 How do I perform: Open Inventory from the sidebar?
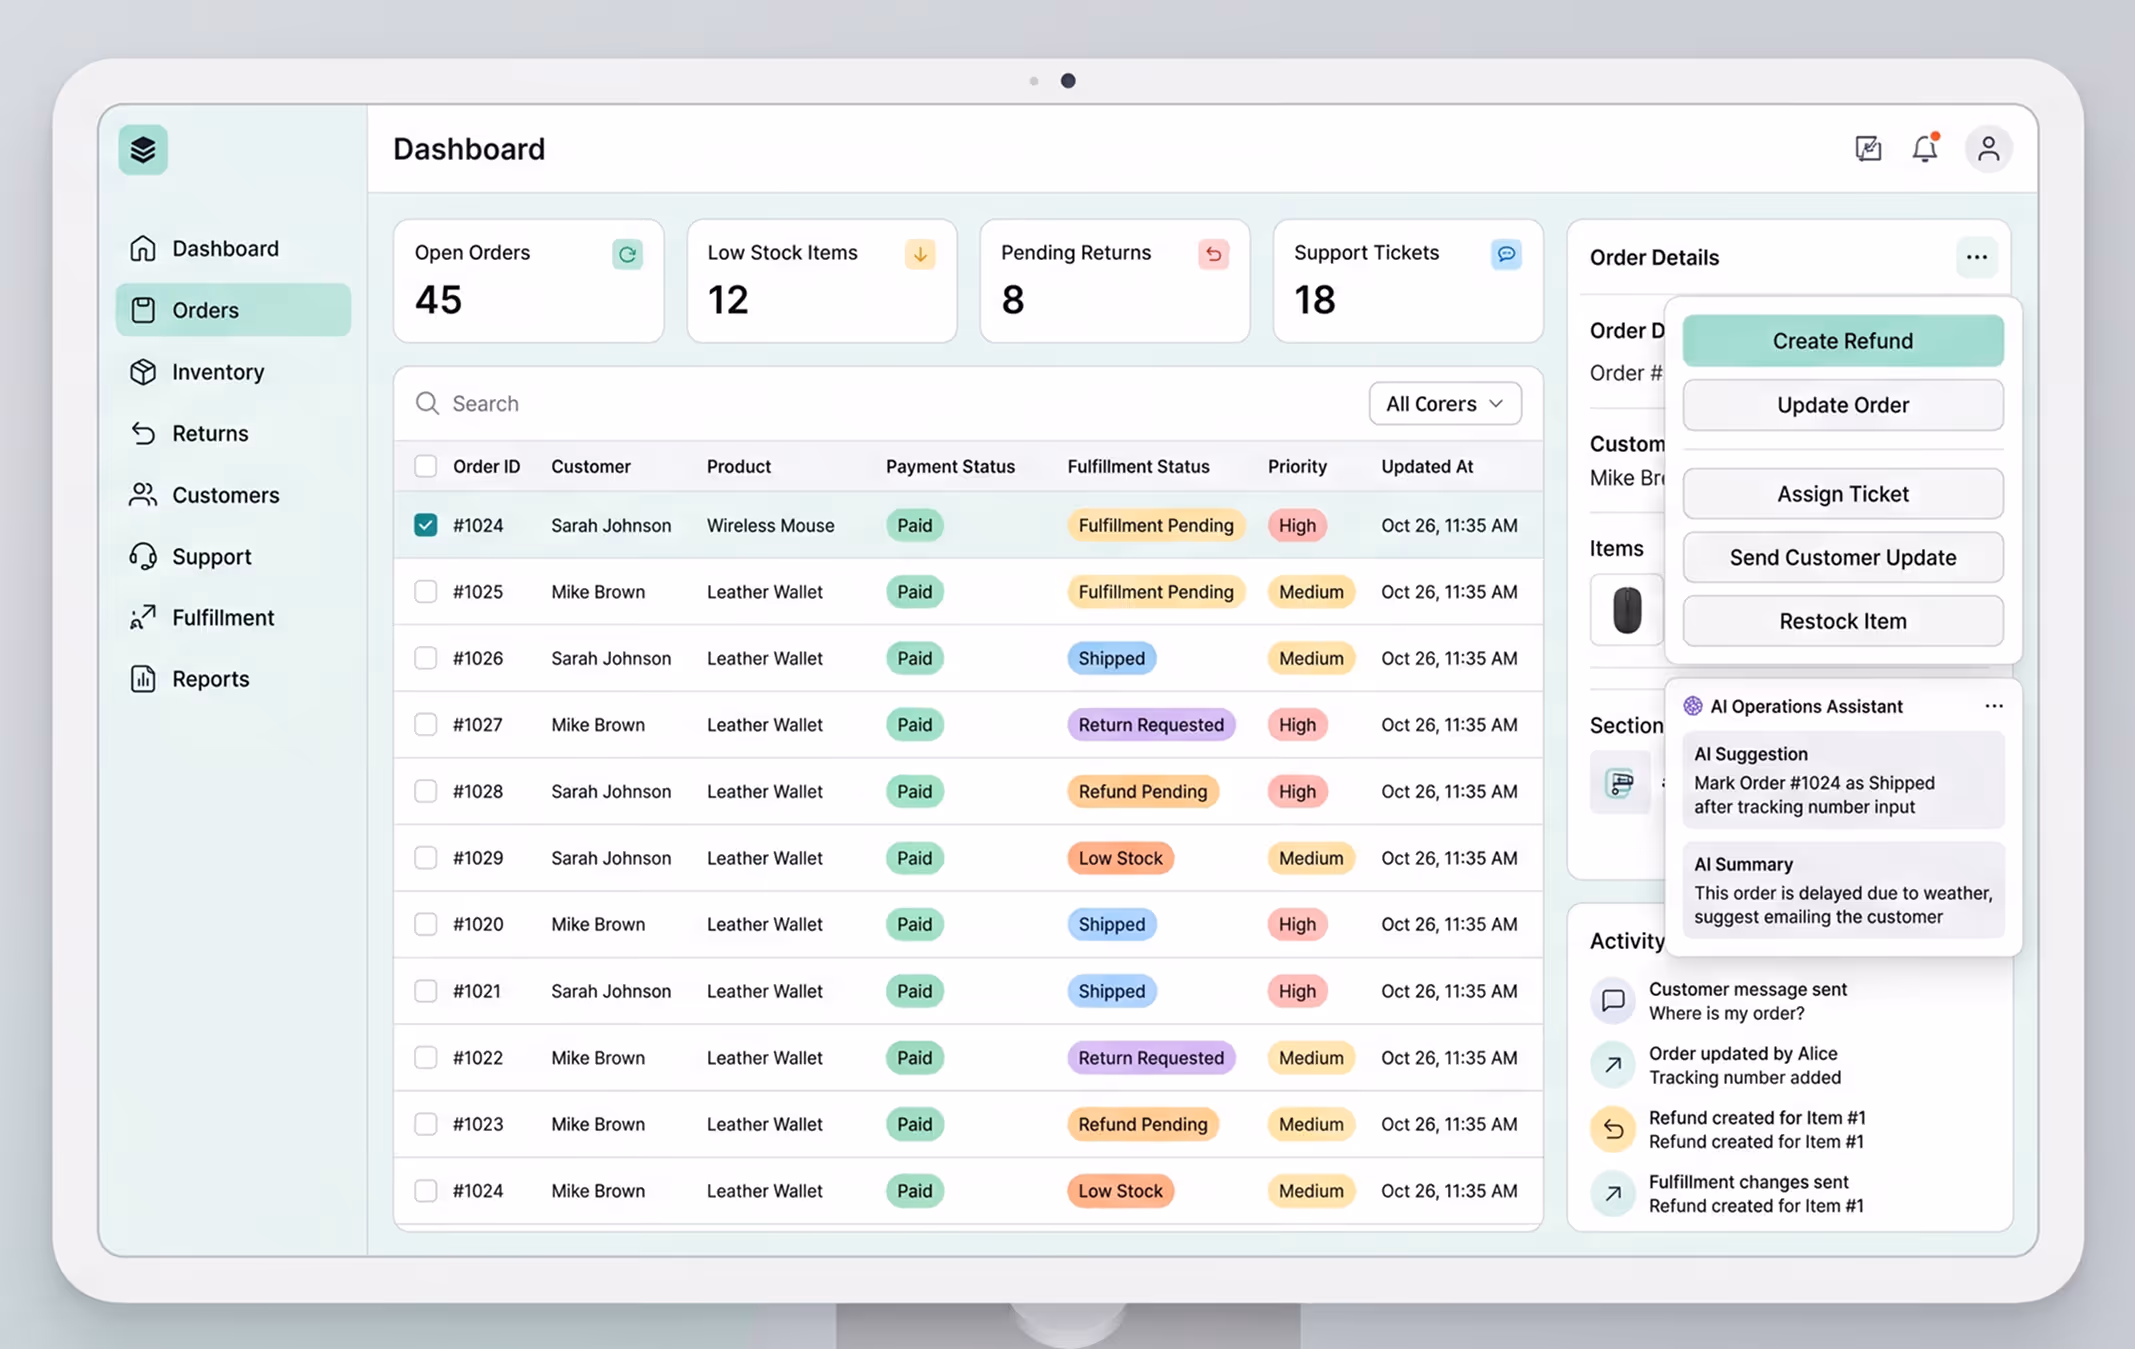[233, 371]
